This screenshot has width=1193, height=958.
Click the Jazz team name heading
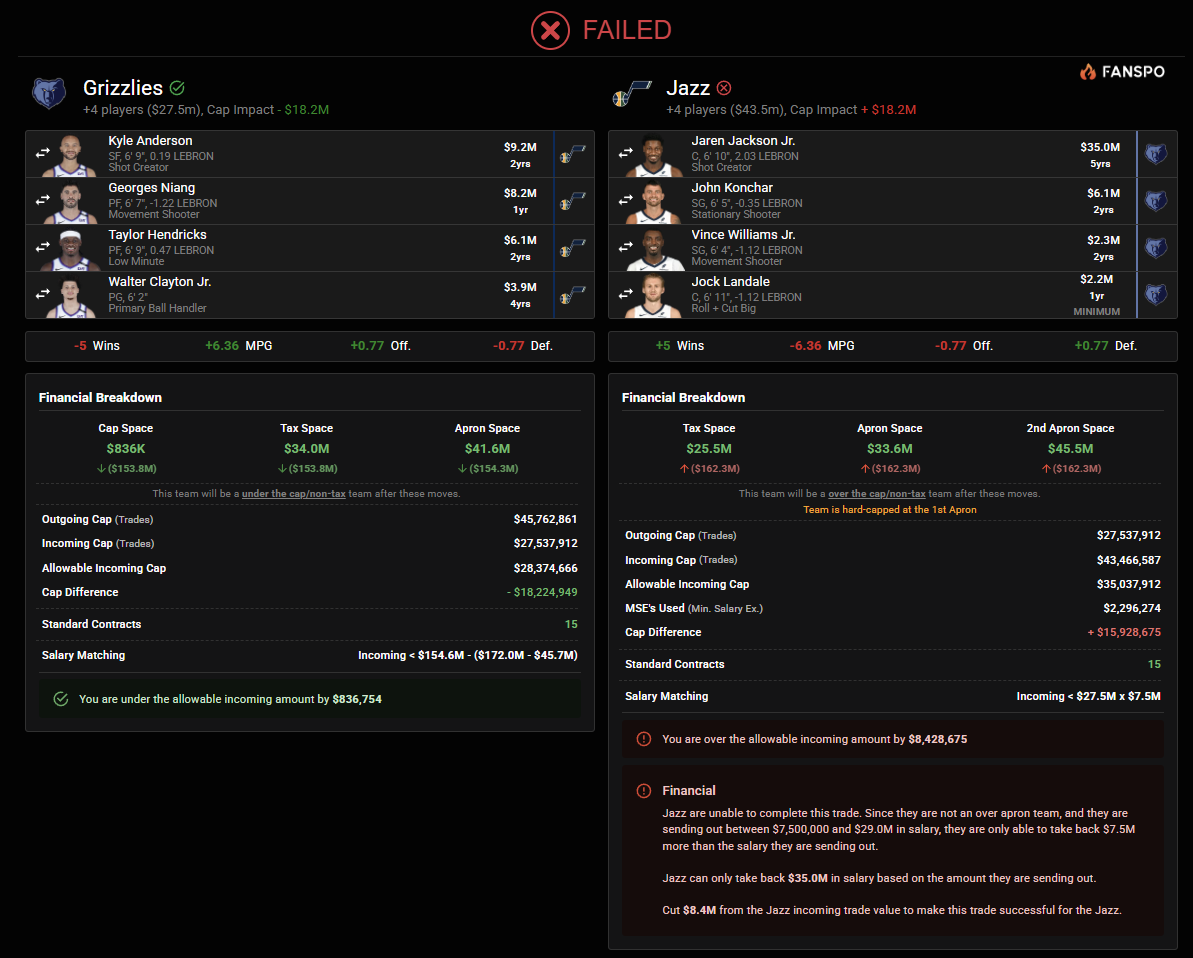coord(688,88)
